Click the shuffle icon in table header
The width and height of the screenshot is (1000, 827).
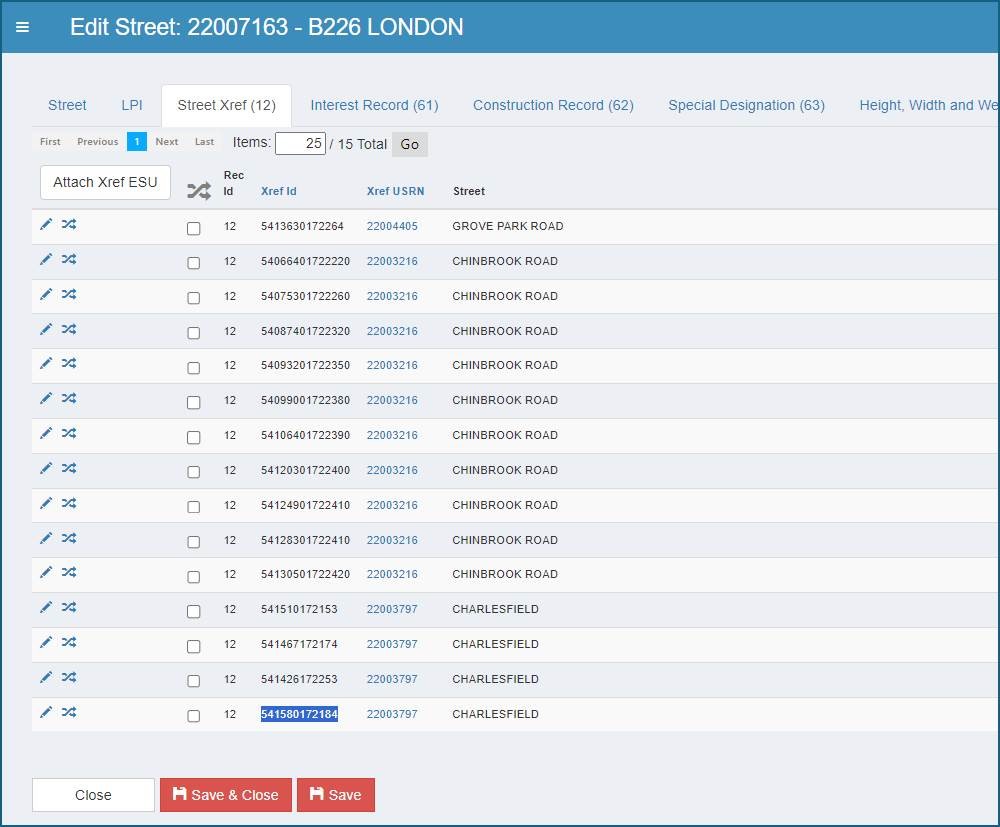[199, 191]
